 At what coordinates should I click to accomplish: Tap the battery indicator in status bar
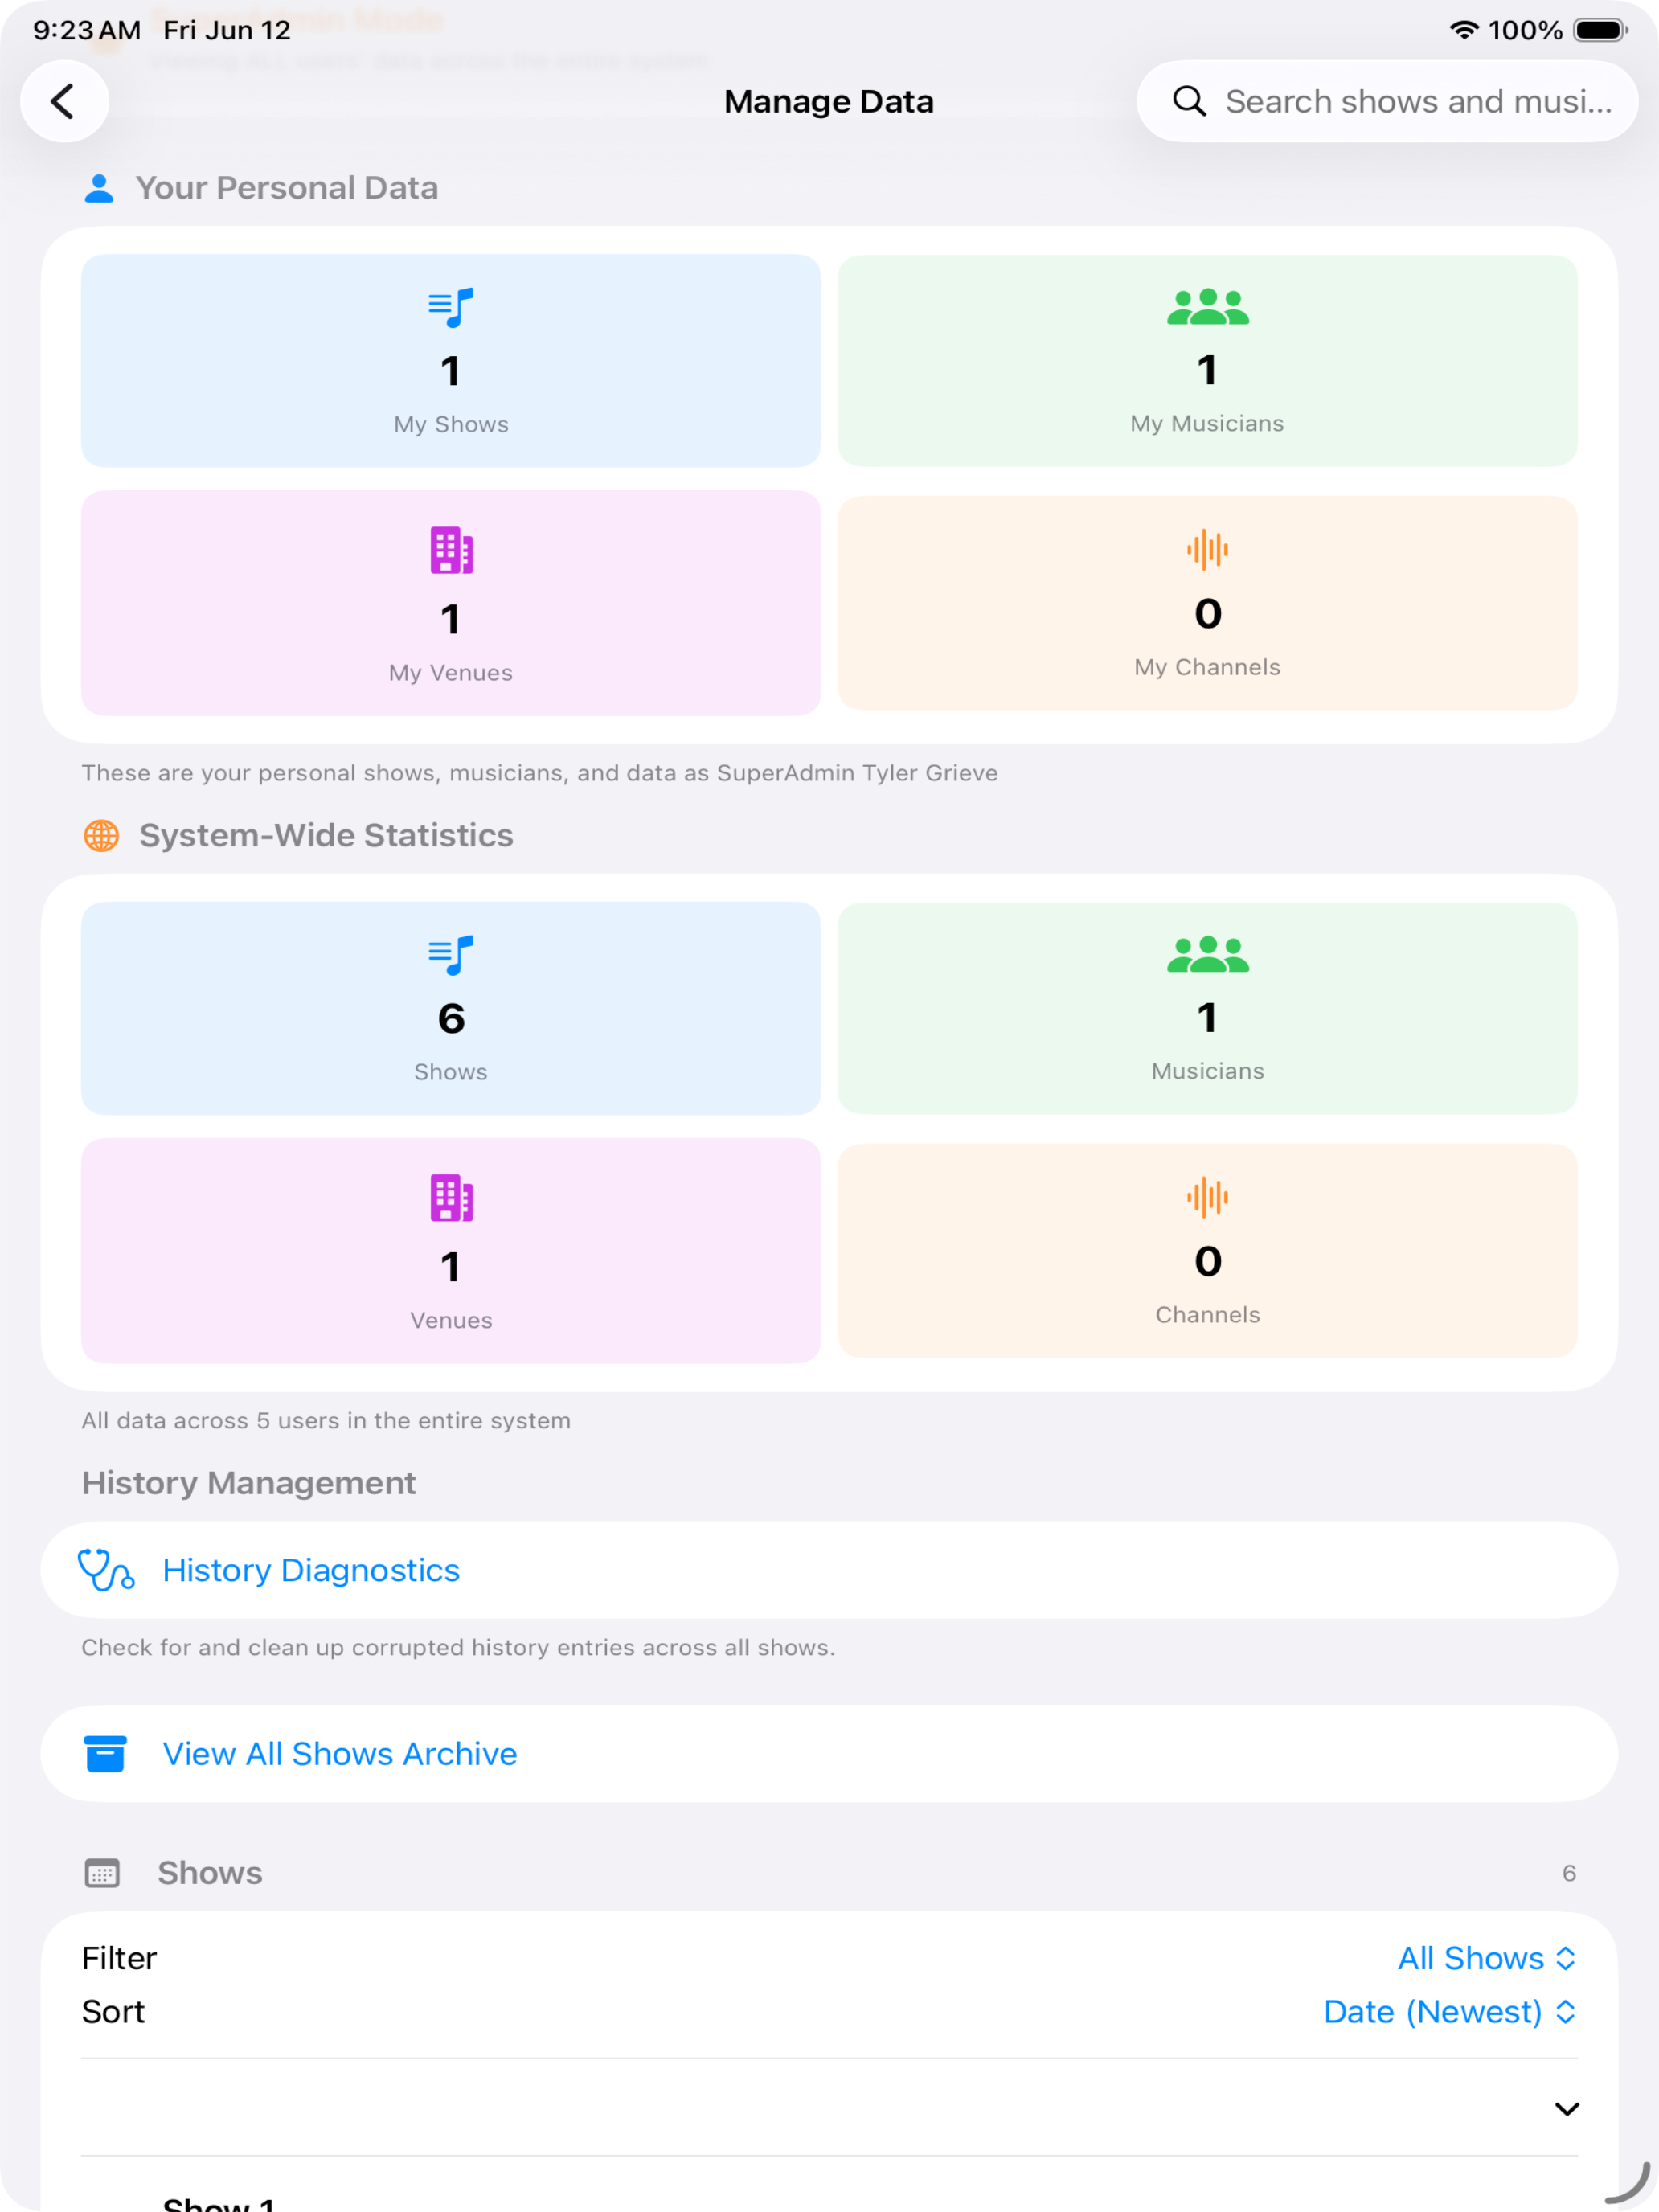click(1601, 30)
